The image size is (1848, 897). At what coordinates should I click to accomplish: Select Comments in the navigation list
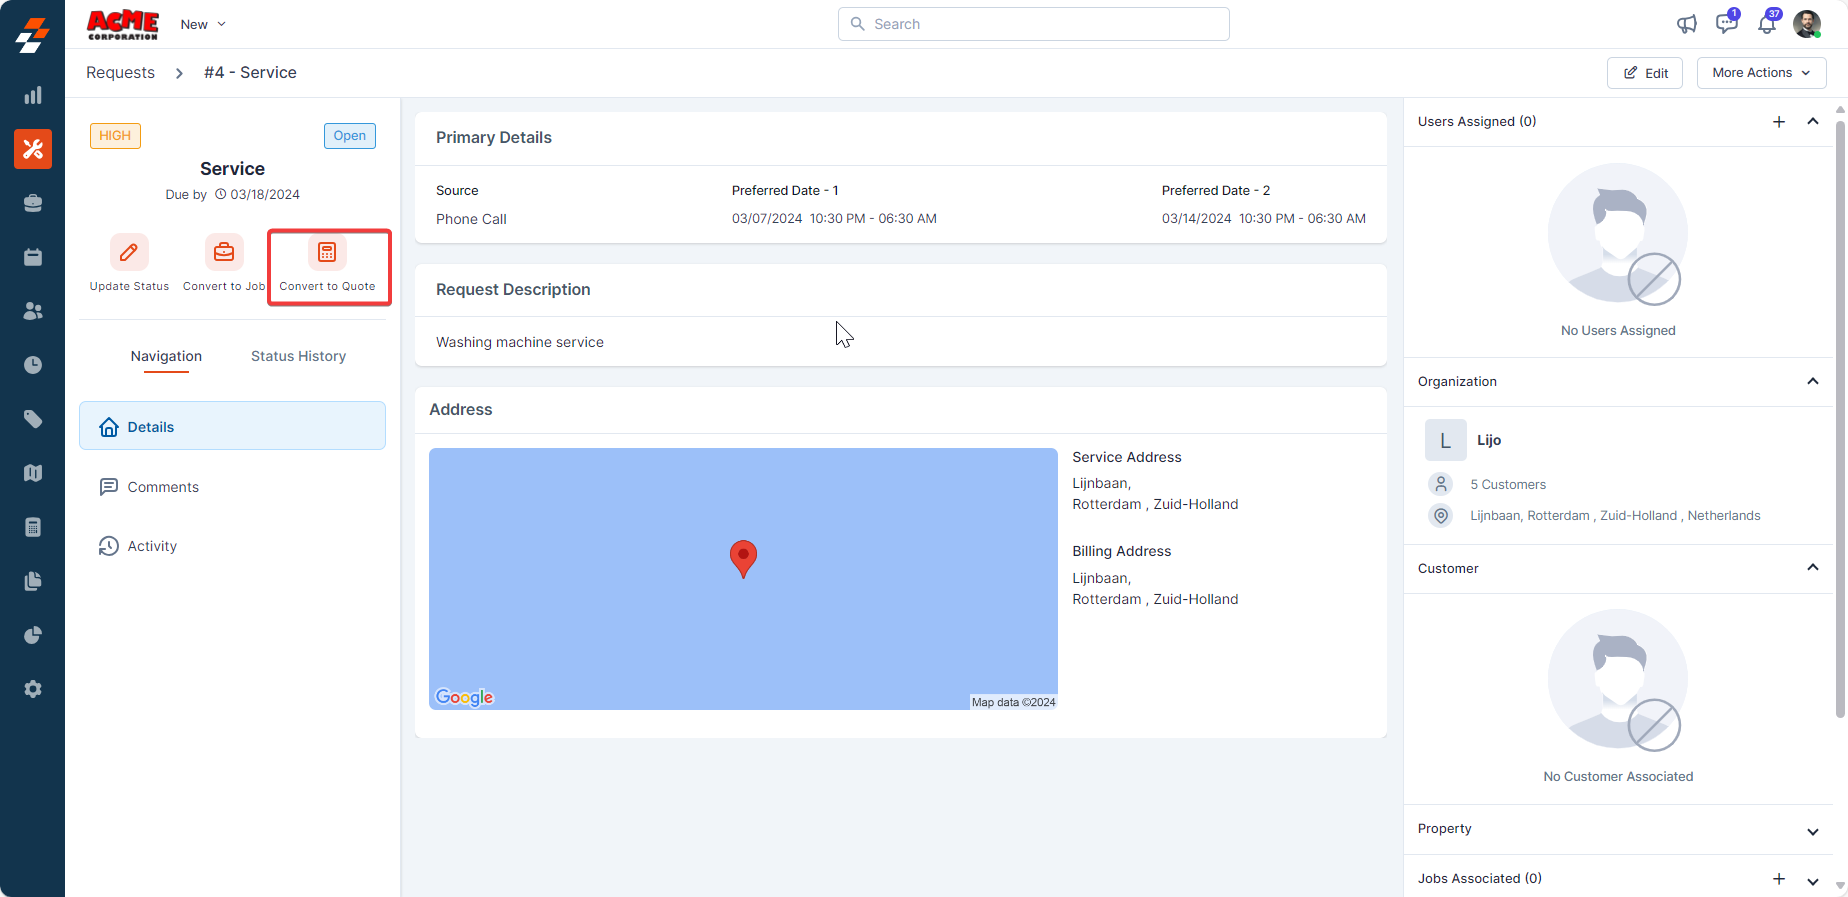(x=163, y=487)
